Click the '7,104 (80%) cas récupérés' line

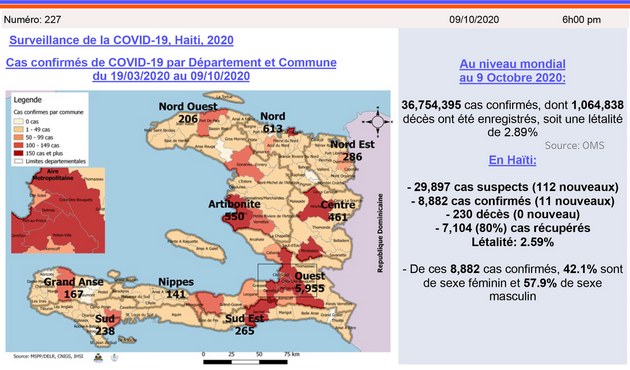513,228
